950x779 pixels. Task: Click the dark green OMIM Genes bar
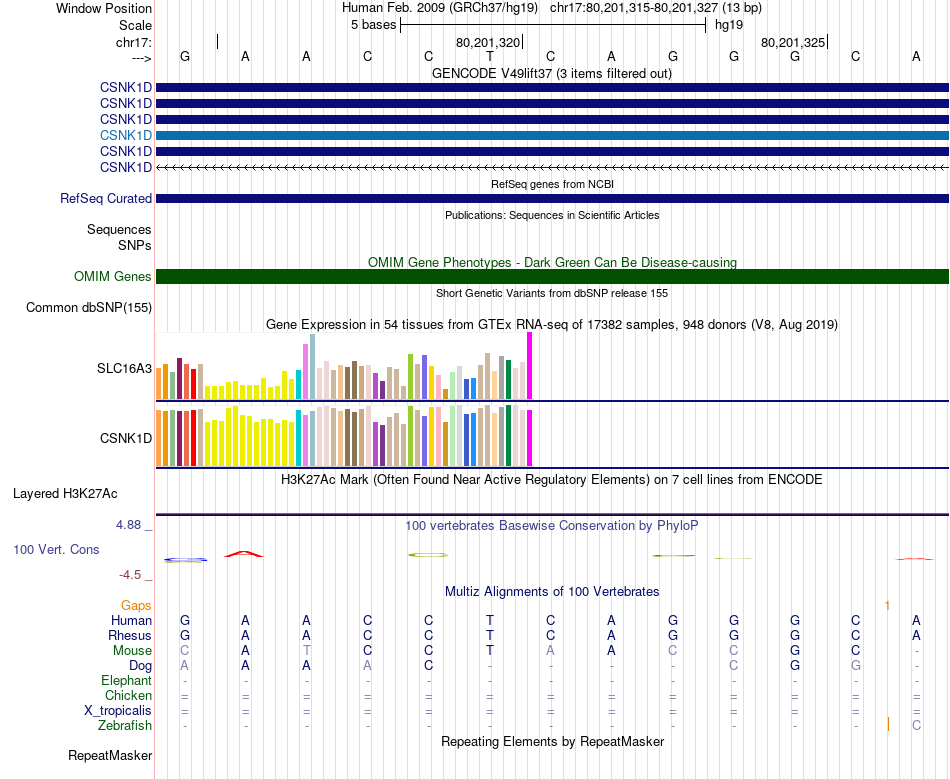pyautogui.click(x=553, y=276)
